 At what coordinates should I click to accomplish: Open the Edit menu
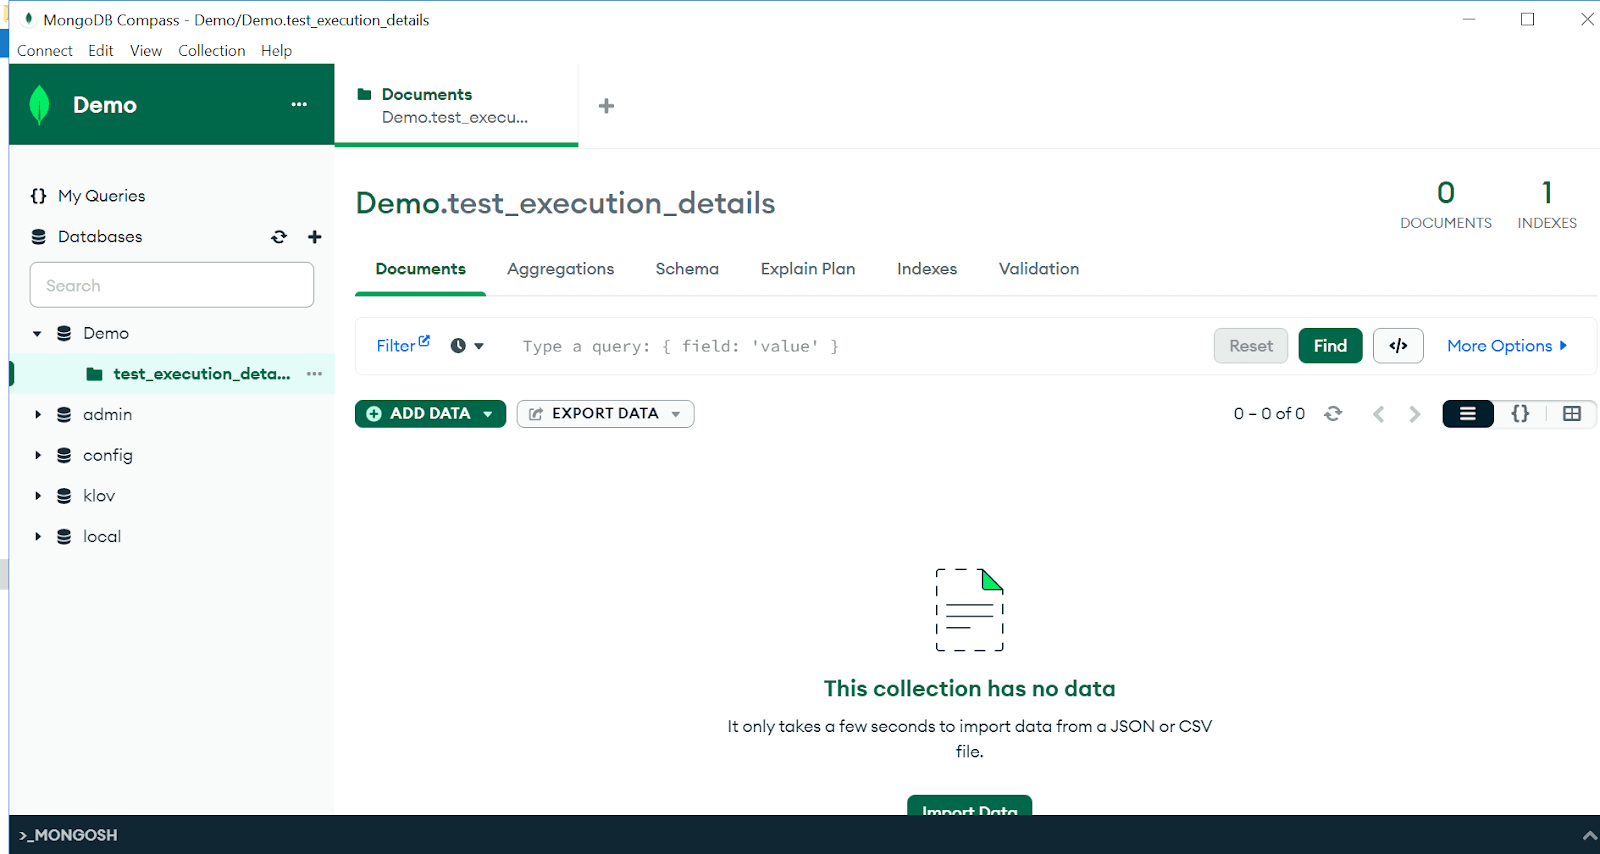(x=101, y=51)
